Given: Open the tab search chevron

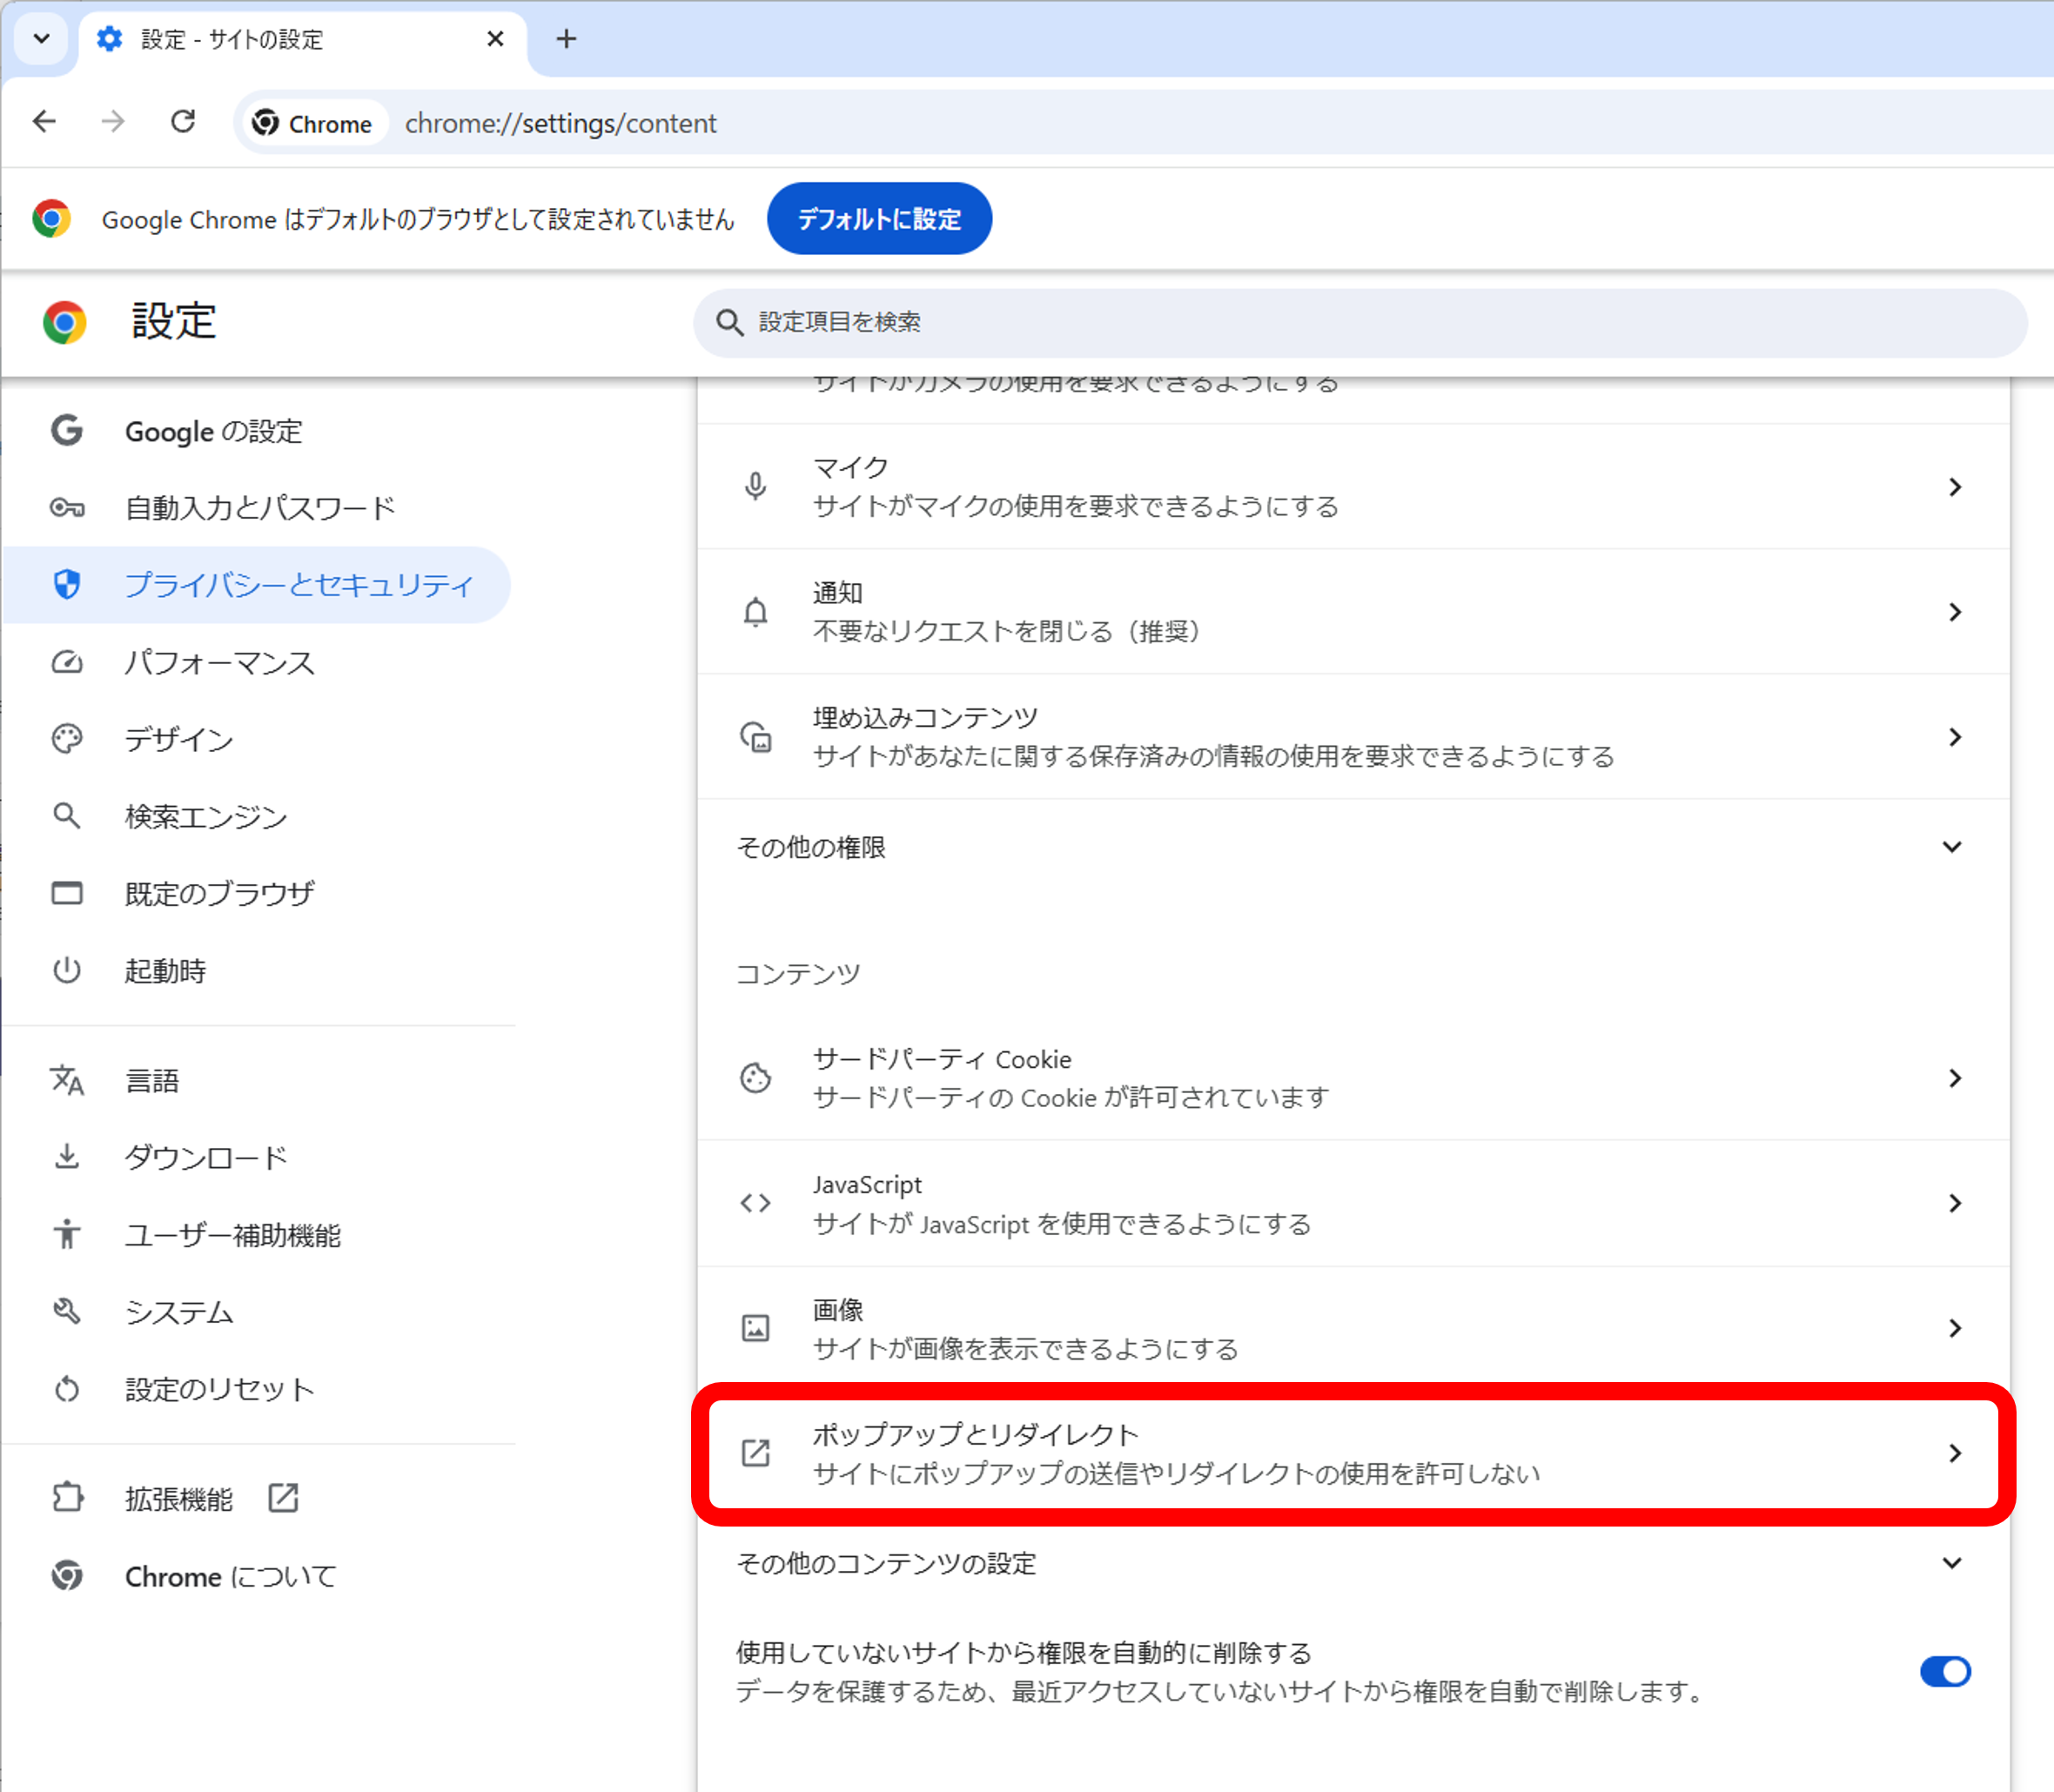Looking at the screenshot, I should [x=41, y=39].
